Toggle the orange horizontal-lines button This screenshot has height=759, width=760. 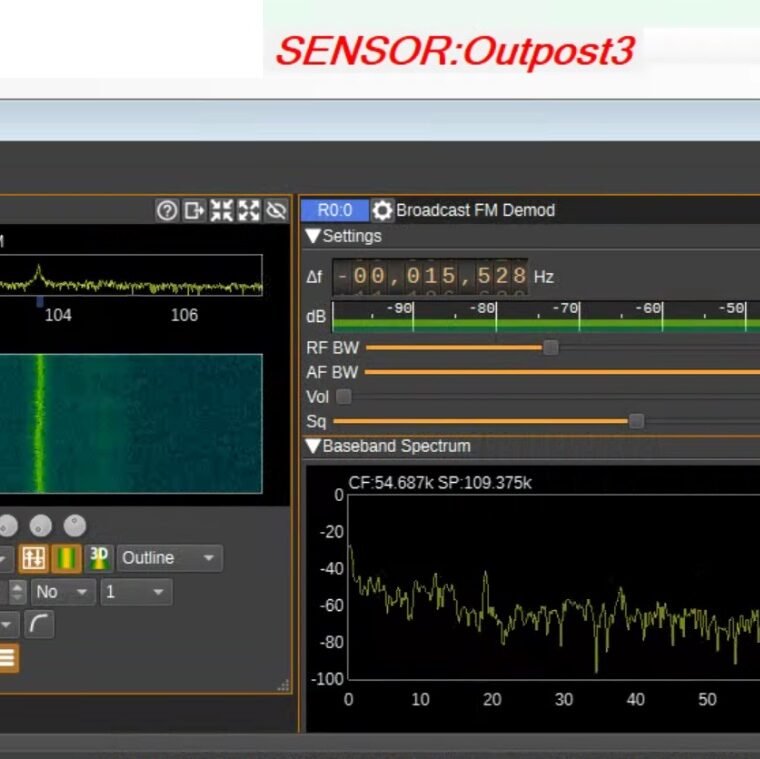click(7, 657)
